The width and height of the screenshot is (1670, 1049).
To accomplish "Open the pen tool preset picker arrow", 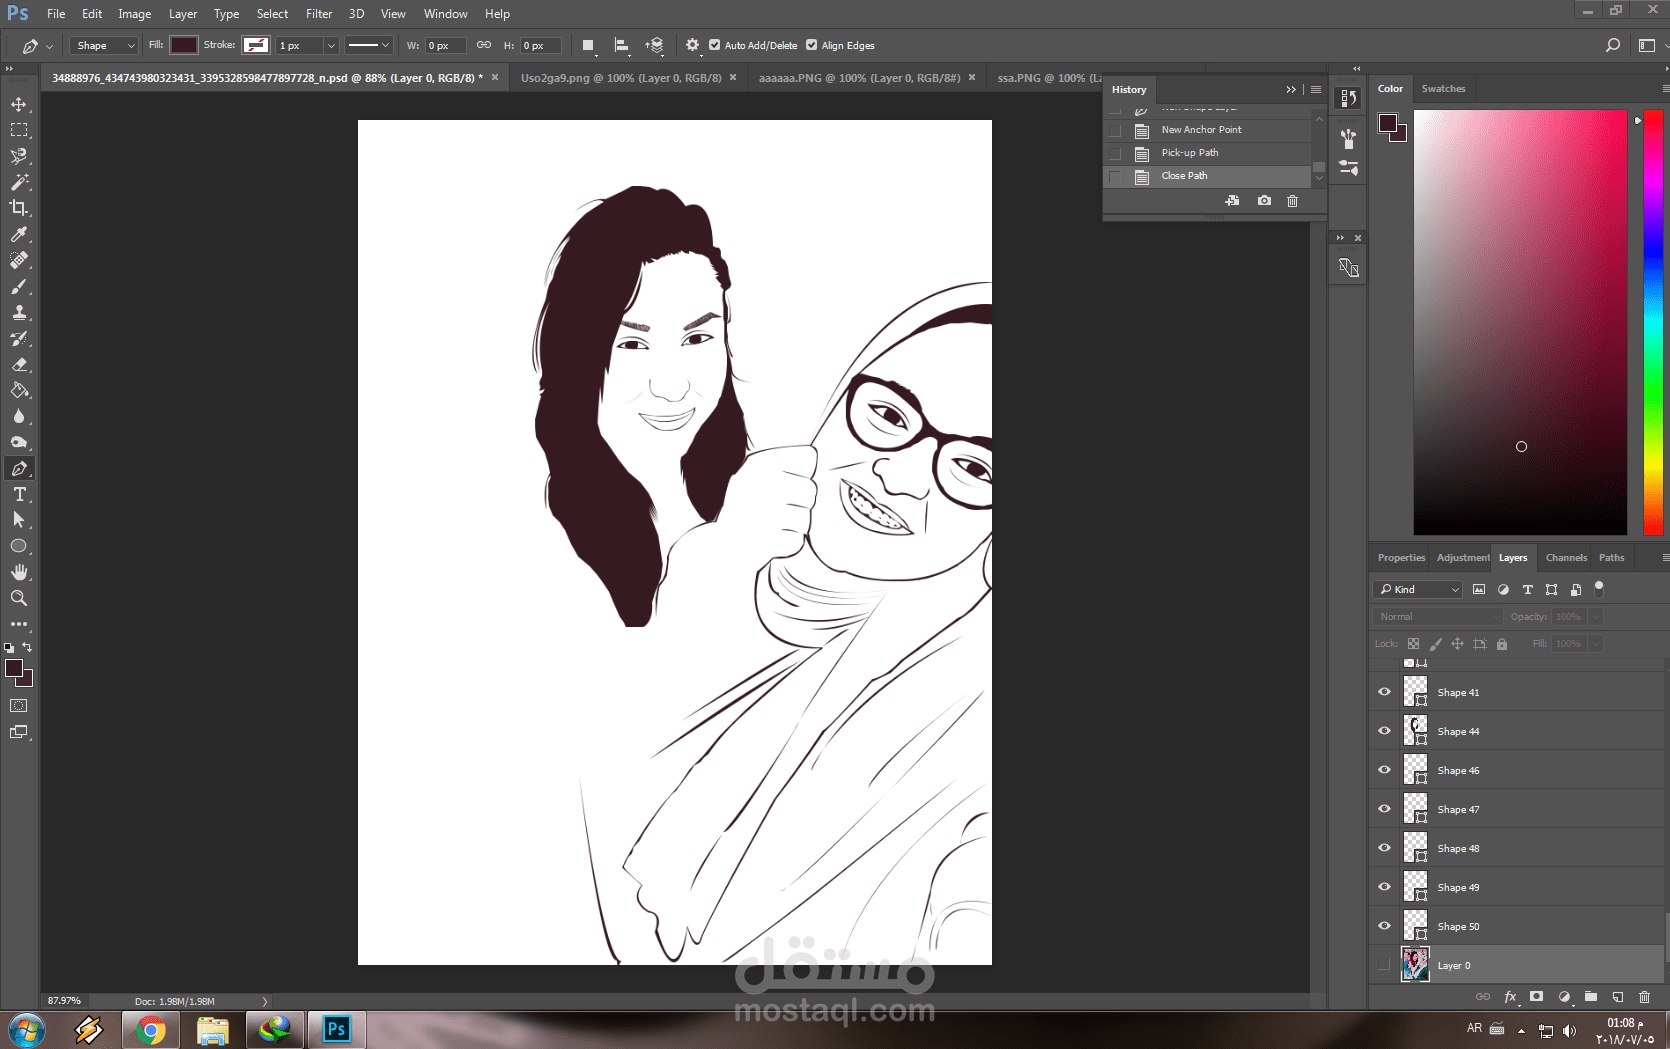I will coord(49,46).
